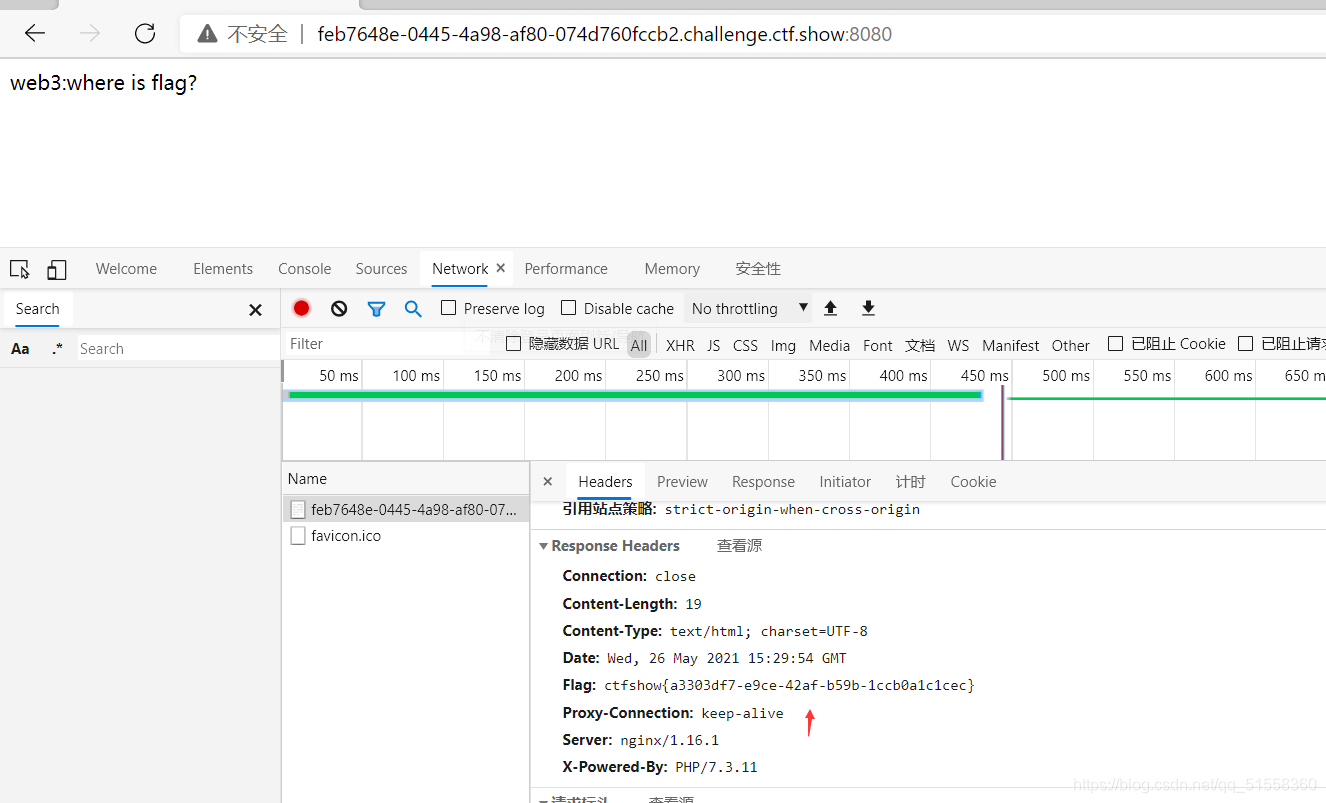Open the 计时 detail tab
Screen dimensions: 1326x803
[x=910, y=482]
